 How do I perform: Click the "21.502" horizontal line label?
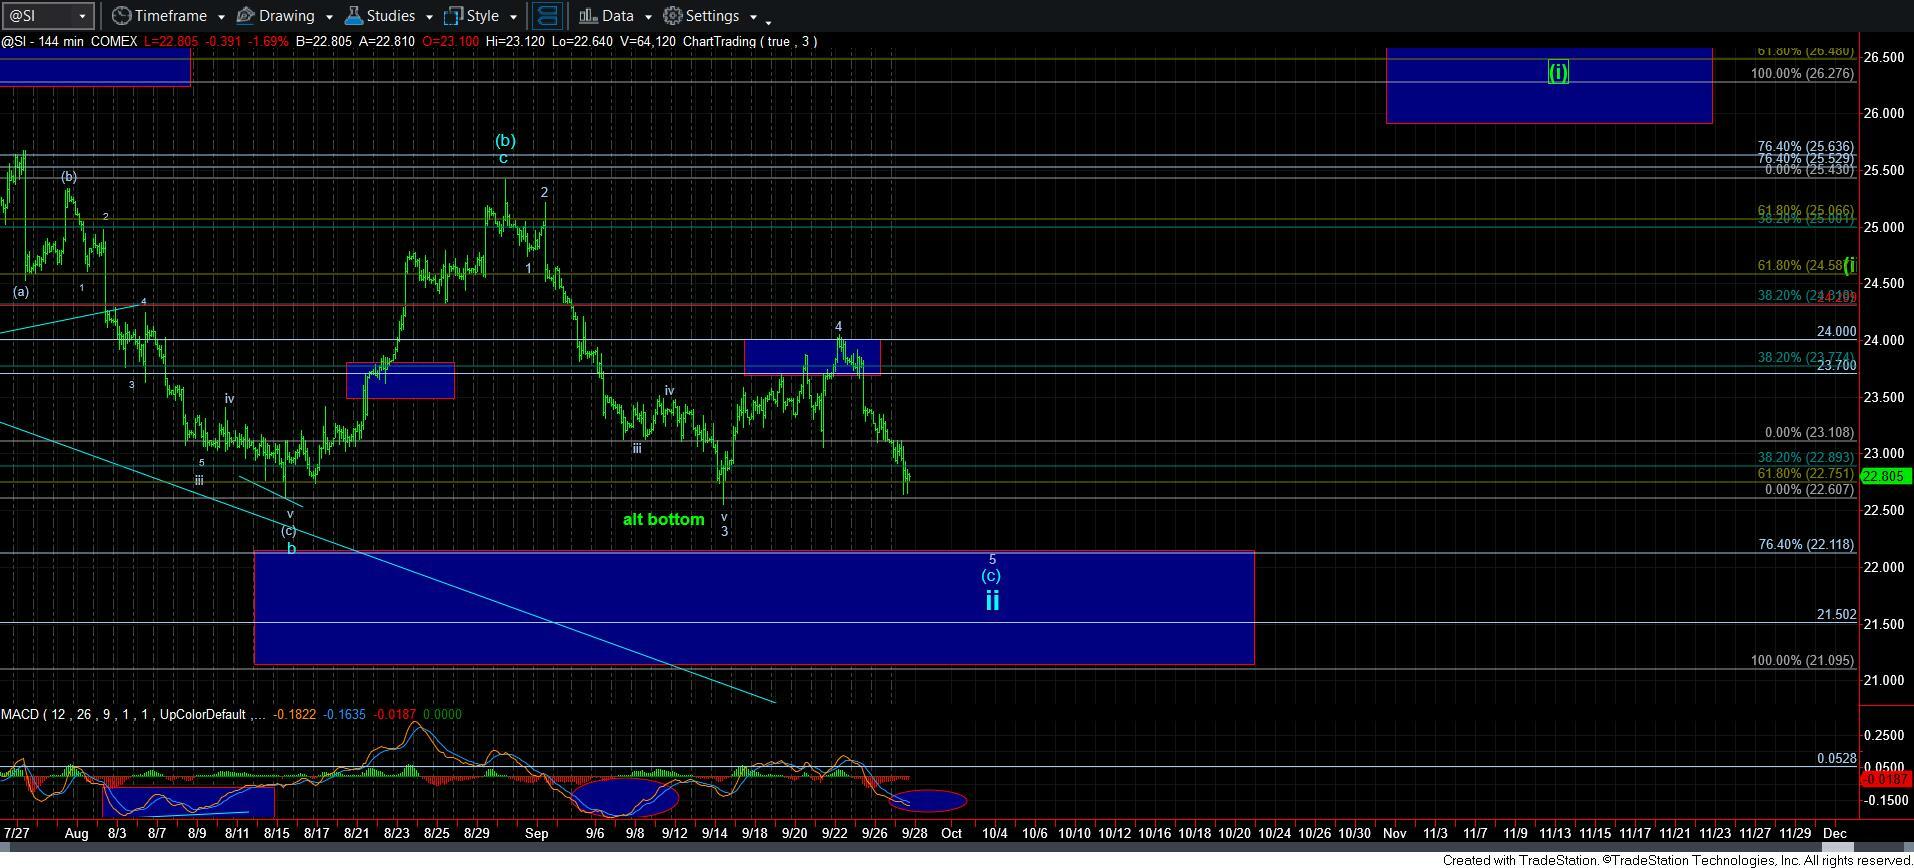click(x=1836, y=615)
